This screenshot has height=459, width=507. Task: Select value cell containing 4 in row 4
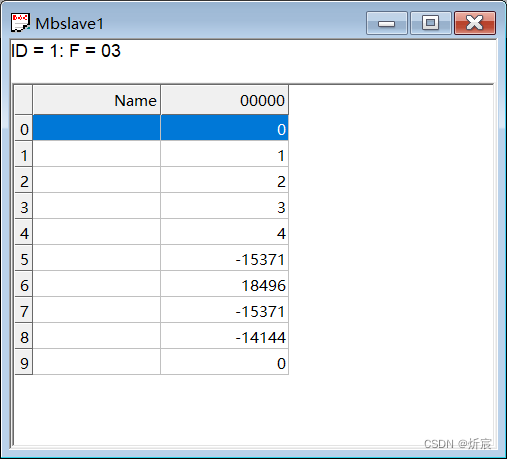click(x=224, y=232)
